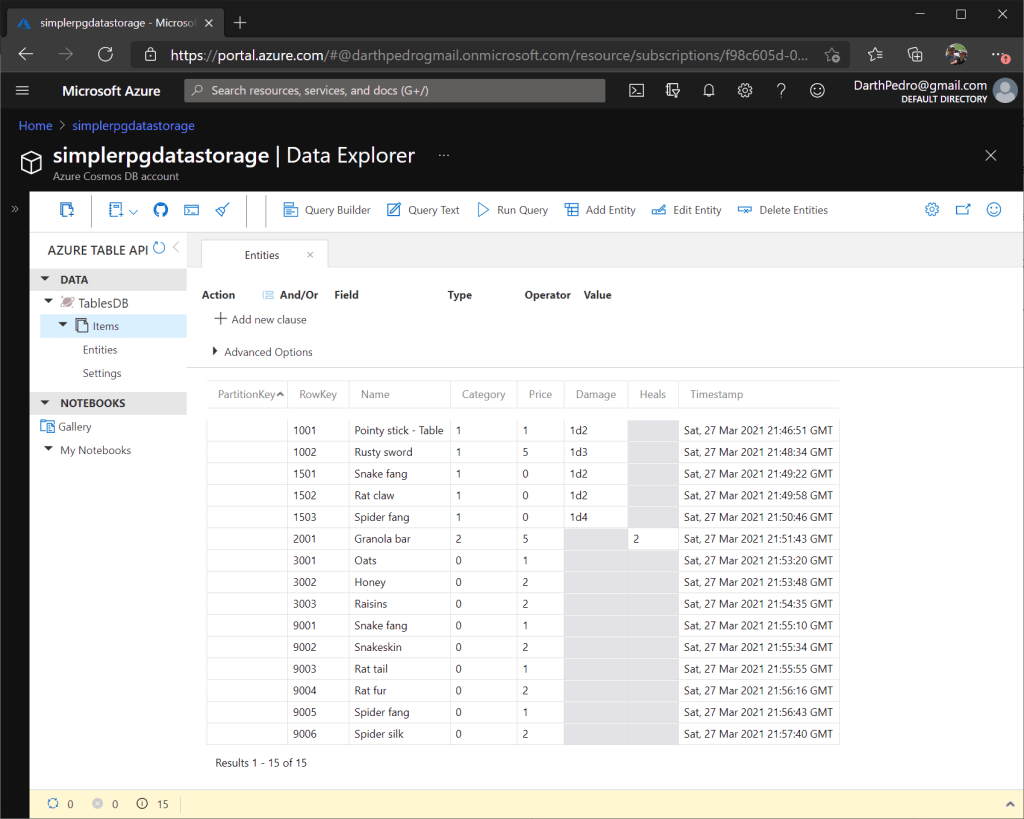
Task: Open the New Notebook dropdown arrow
Action: [134, 211]
